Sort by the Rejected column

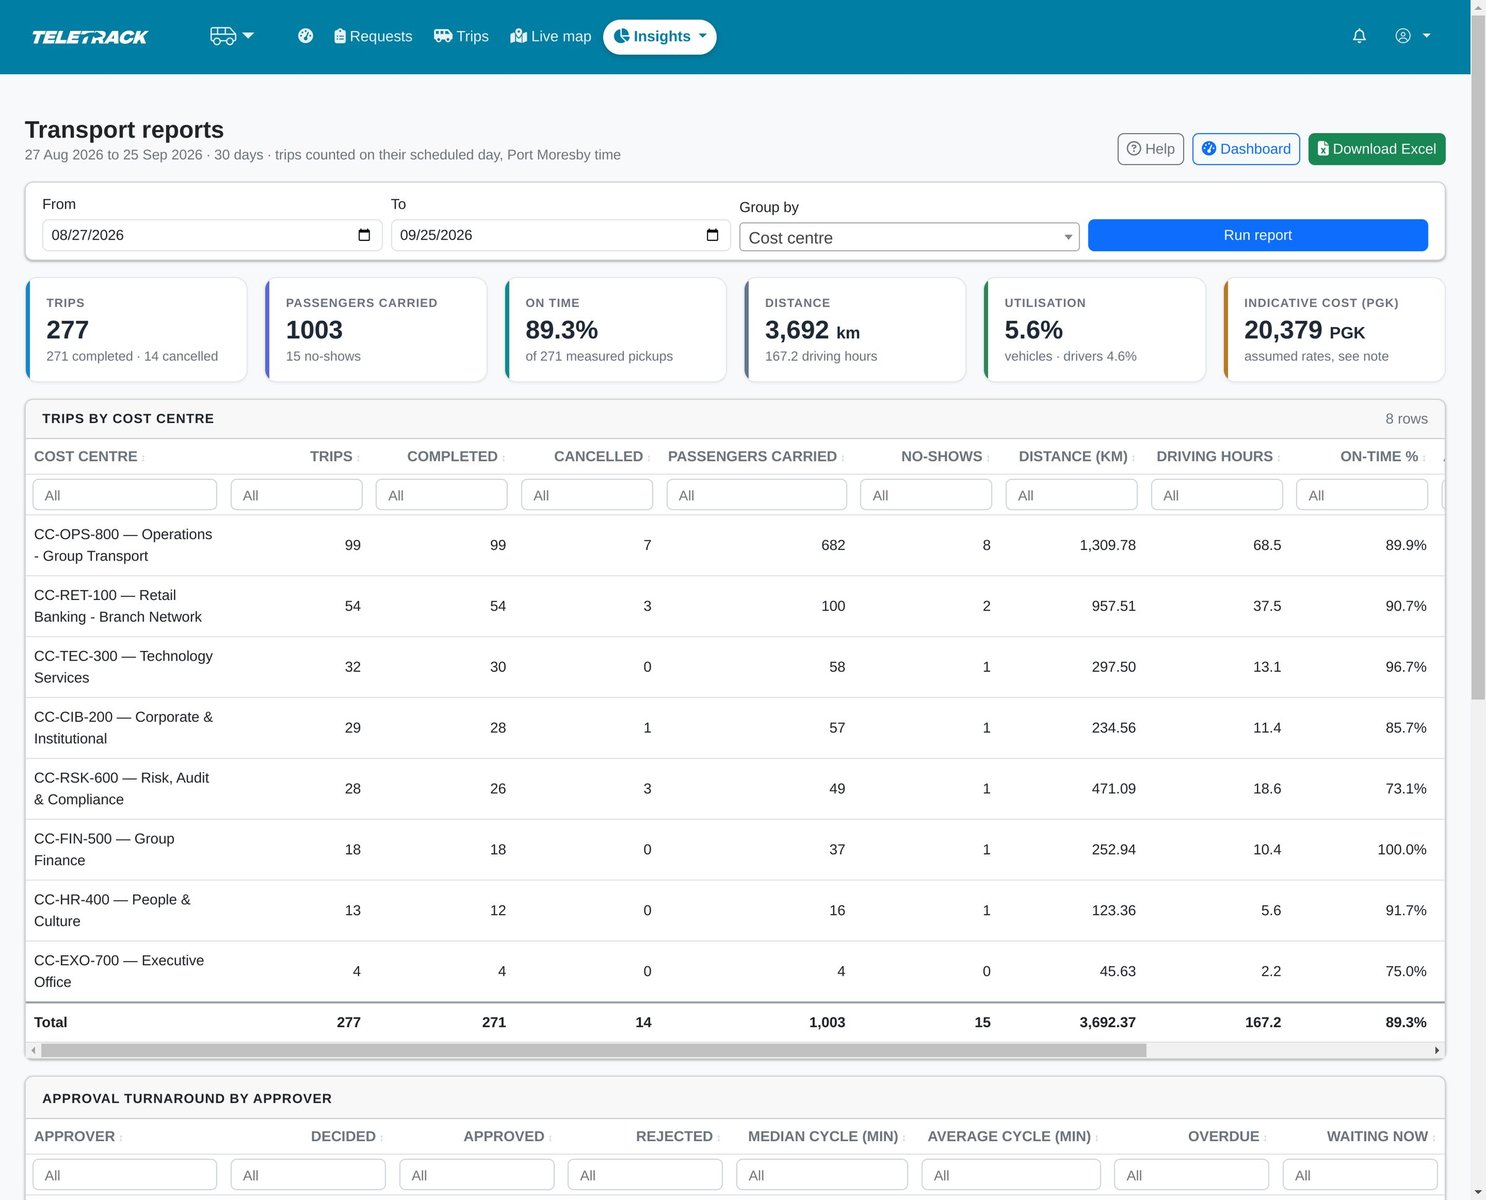tap(678, 1137)
